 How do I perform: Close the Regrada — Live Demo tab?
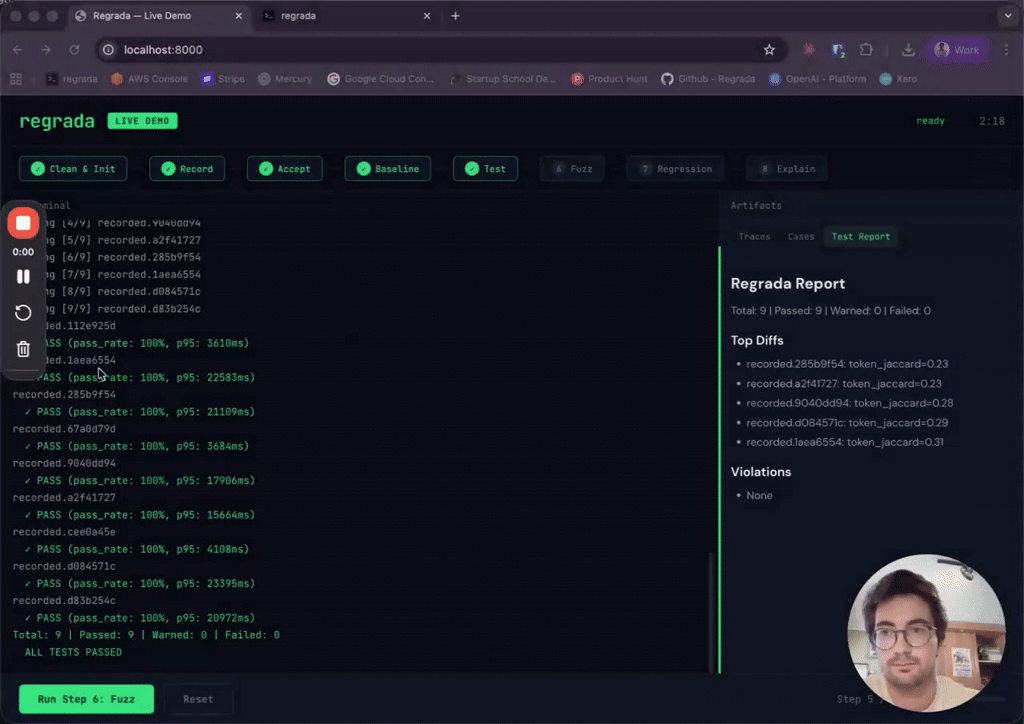pyautogui.click(x=238, y=16)
